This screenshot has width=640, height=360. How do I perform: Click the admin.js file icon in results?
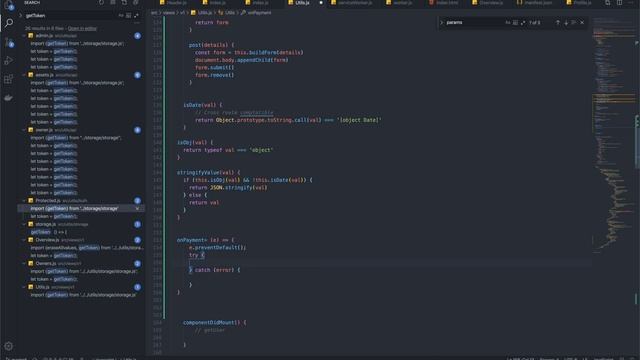point(31,36)
